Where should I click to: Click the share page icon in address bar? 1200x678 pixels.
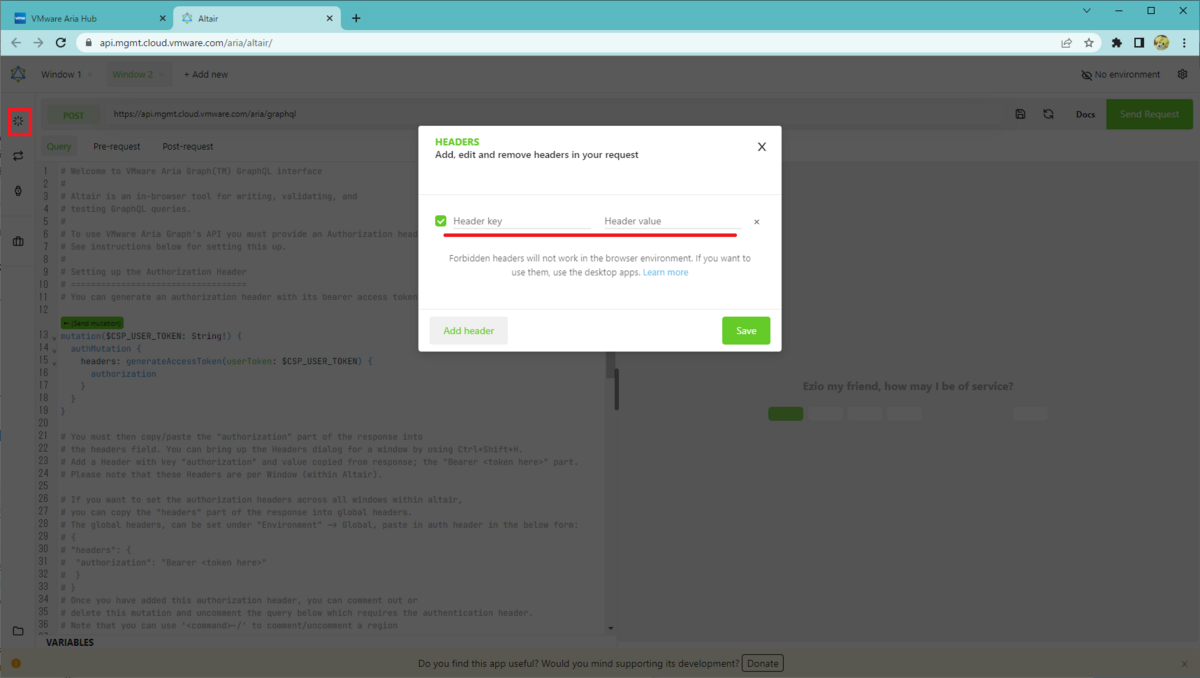(1067, 43)
